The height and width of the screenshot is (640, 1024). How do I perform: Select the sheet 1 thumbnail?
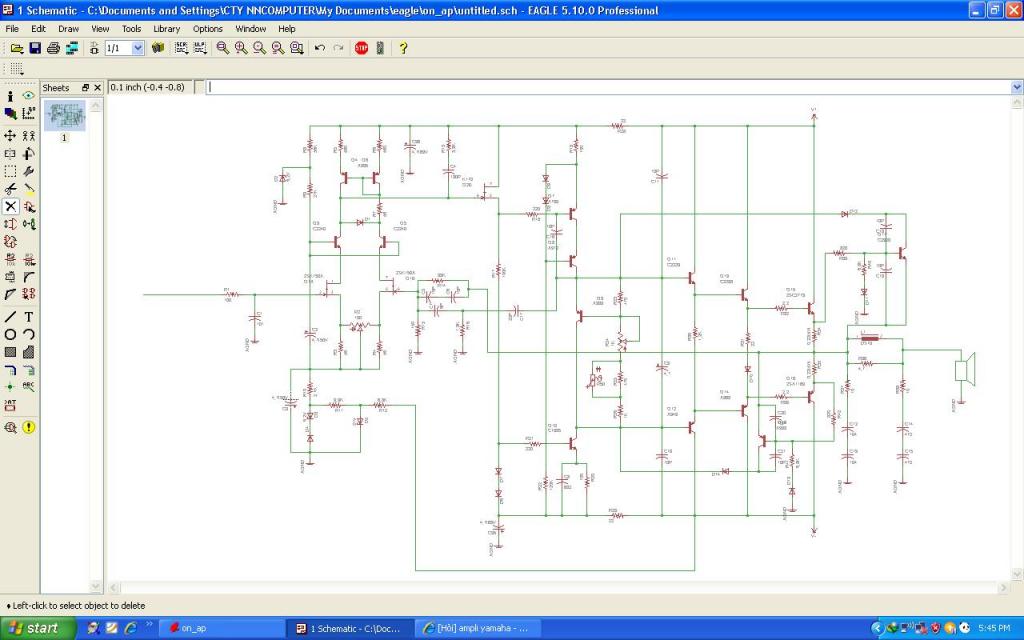click(65, 116)
